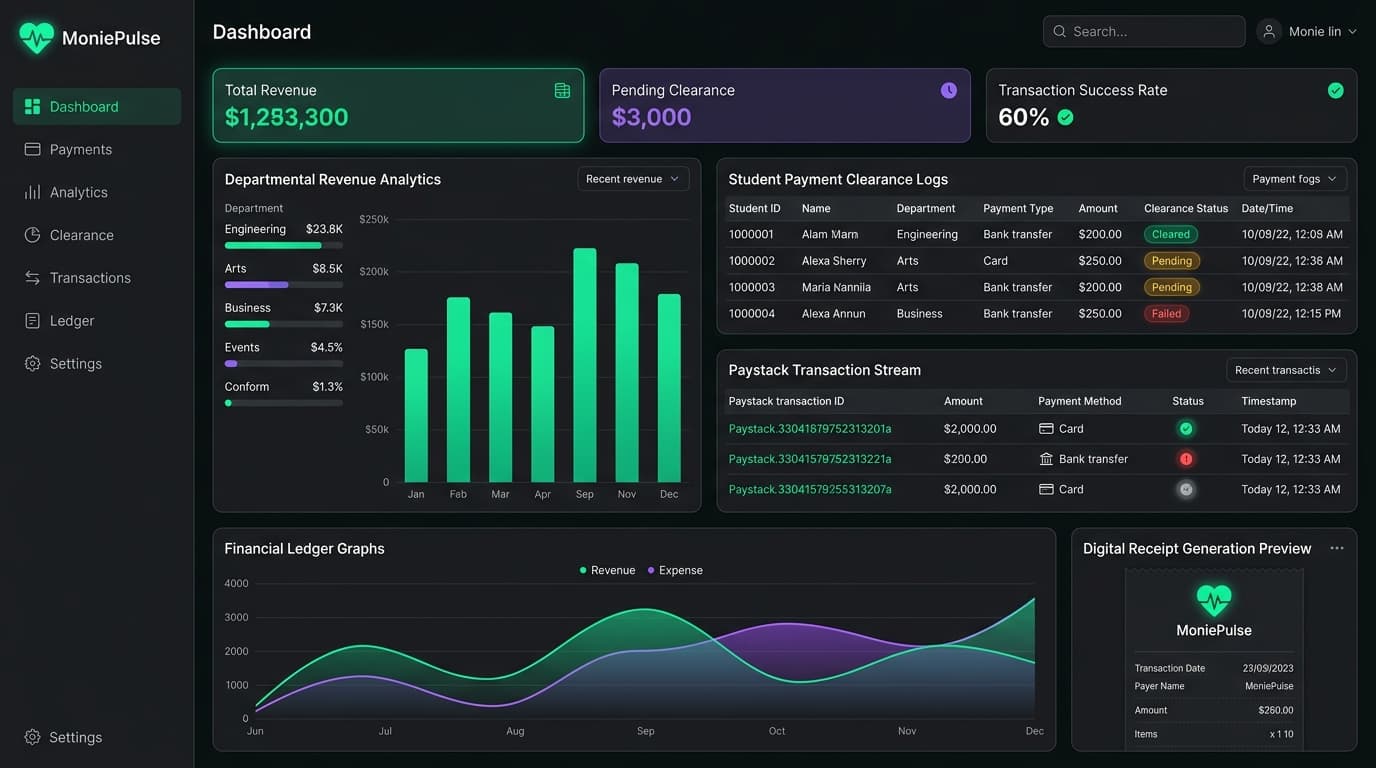Screen dimensions: 1376x768
Task: Click the table icon on the Total Revenue card
Action: 562,91
